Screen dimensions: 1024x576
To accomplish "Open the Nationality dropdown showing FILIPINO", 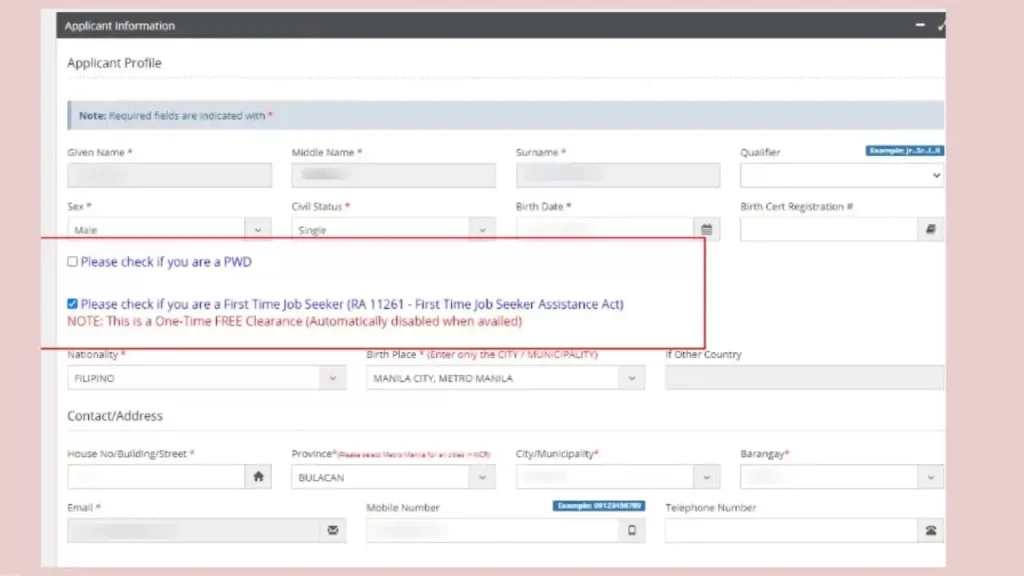I will point(206,378).
